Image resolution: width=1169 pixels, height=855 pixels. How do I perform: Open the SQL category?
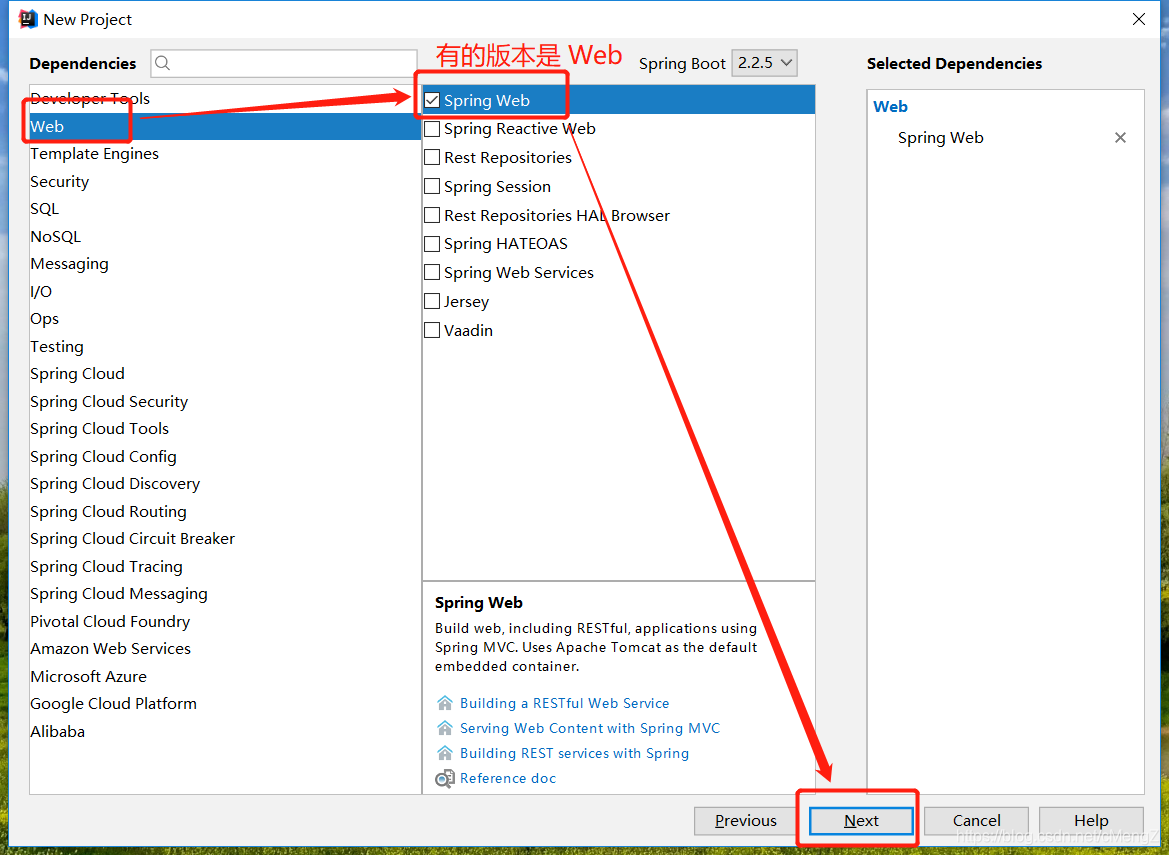coord(225,209)
